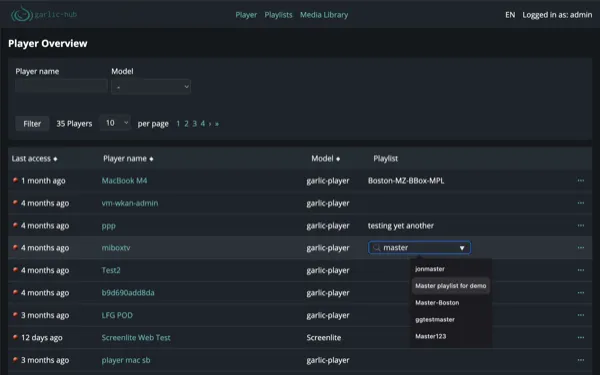The width and height of the screenshot is (600, 375).
Task: Click testing yet another playlist cell
Action: coord(401,226)
